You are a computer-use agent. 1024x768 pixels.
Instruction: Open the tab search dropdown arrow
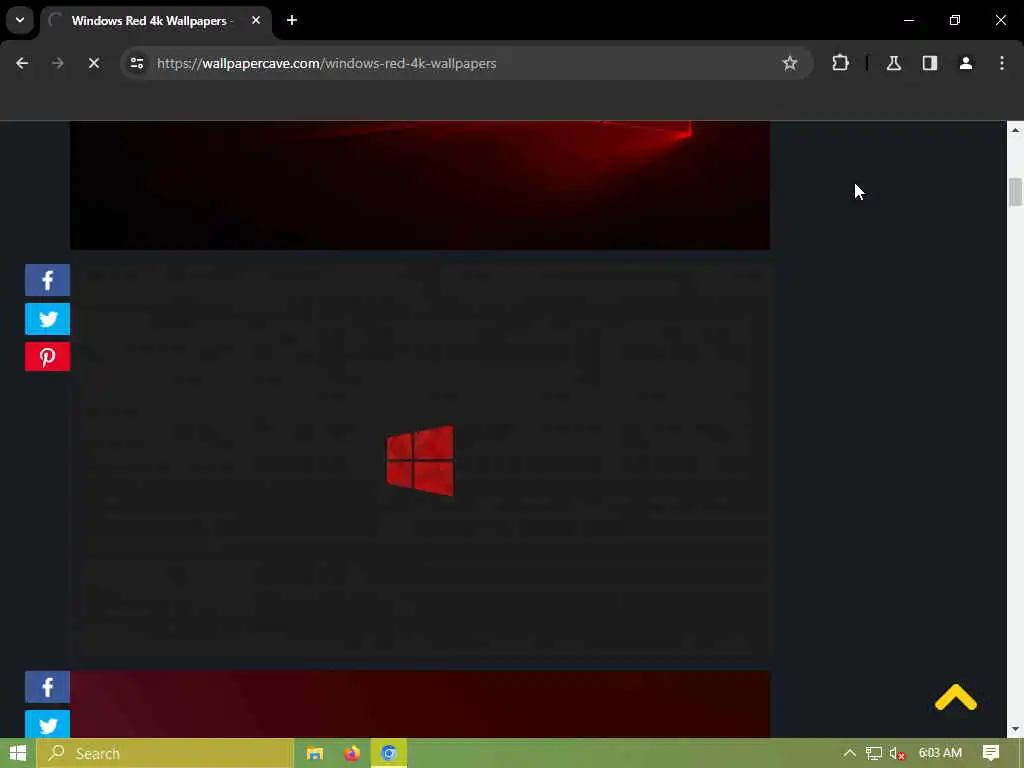(x=20, y=20)
